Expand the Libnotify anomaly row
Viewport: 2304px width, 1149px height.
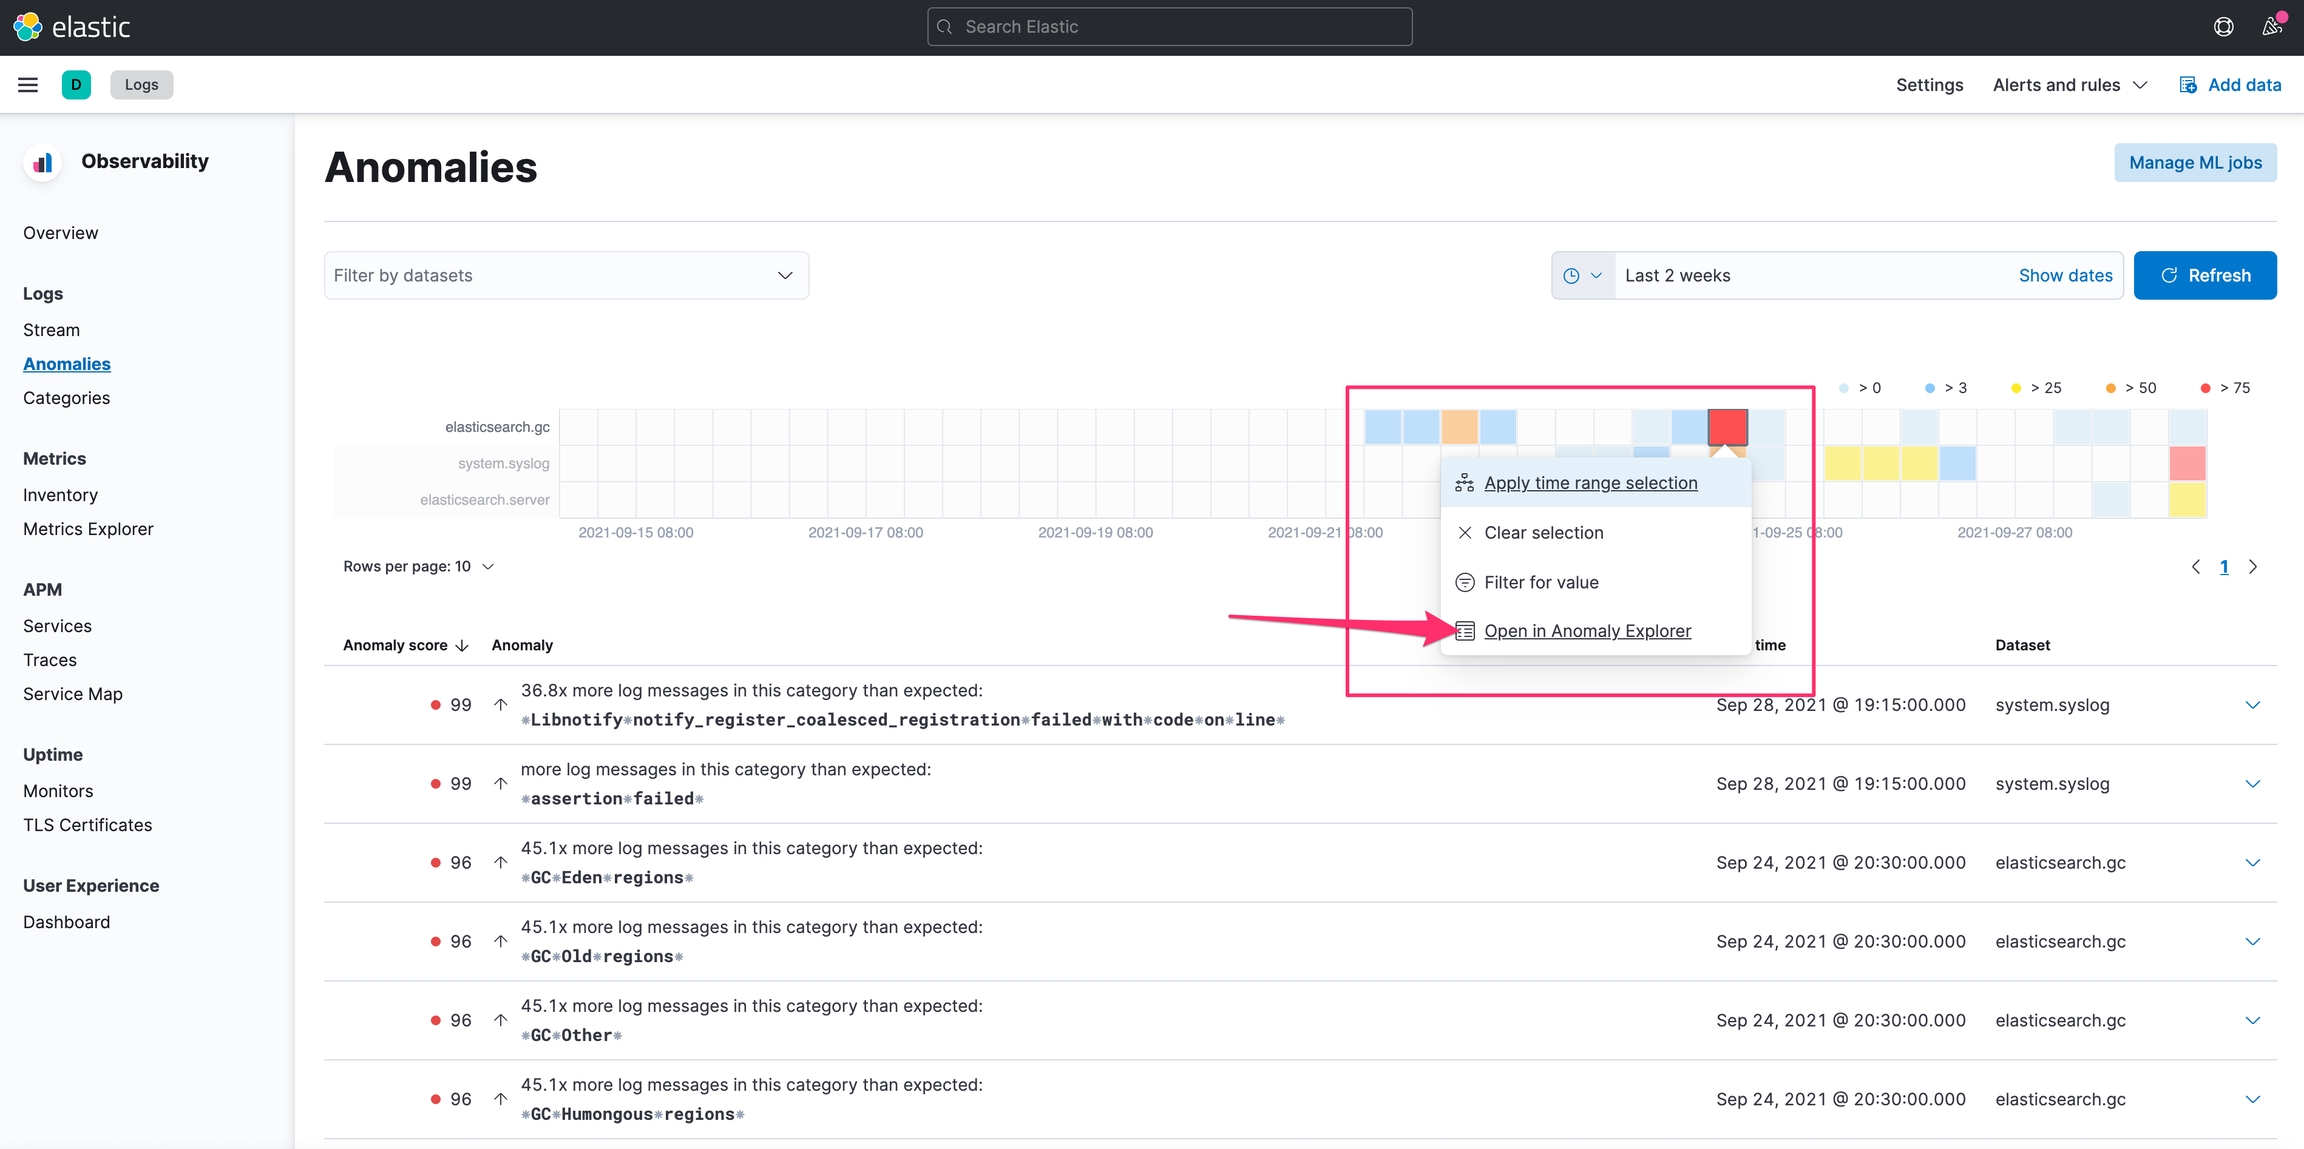point(2252,705)
